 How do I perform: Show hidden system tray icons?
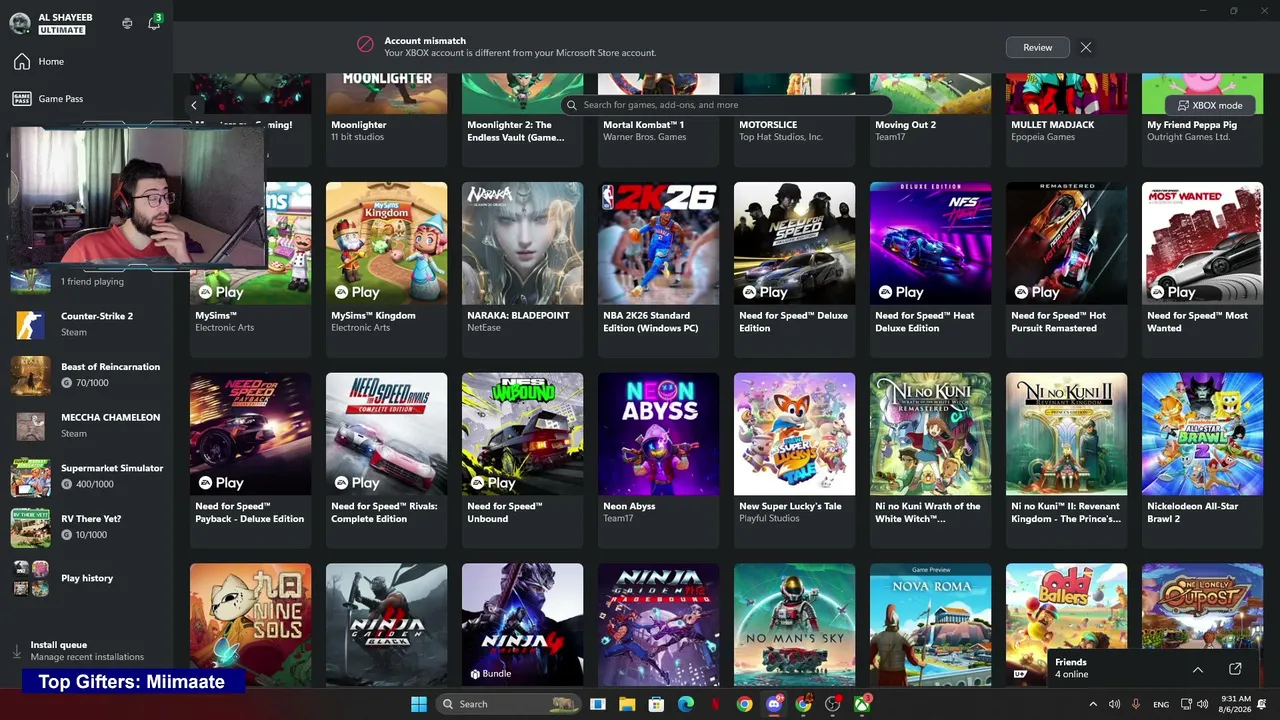1093,704
